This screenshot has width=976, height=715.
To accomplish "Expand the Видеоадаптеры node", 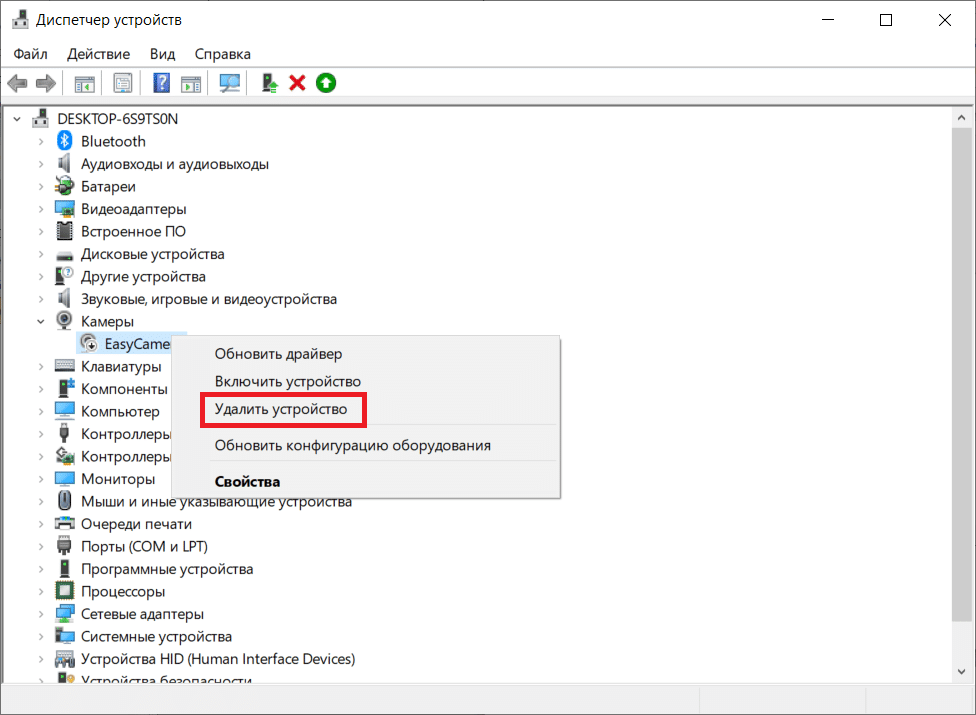I will coord(41,209).
